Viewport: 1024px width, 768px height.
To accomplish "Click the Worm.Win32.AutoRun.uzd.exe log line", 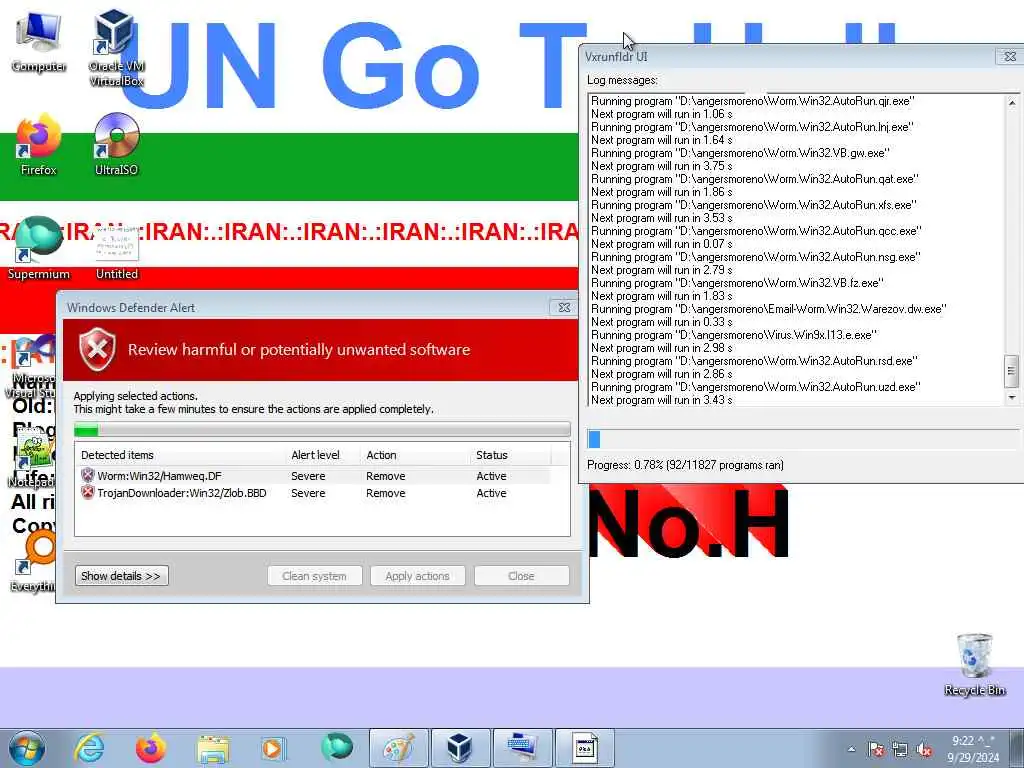I will 756,387.
